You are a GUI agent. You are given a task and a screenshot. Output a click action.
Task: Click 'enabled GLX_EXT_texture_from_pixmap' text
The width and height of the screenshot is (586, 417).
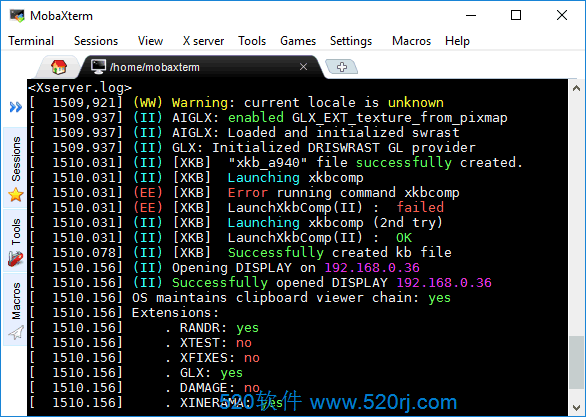pyautogui.click(x=368, y=118)
